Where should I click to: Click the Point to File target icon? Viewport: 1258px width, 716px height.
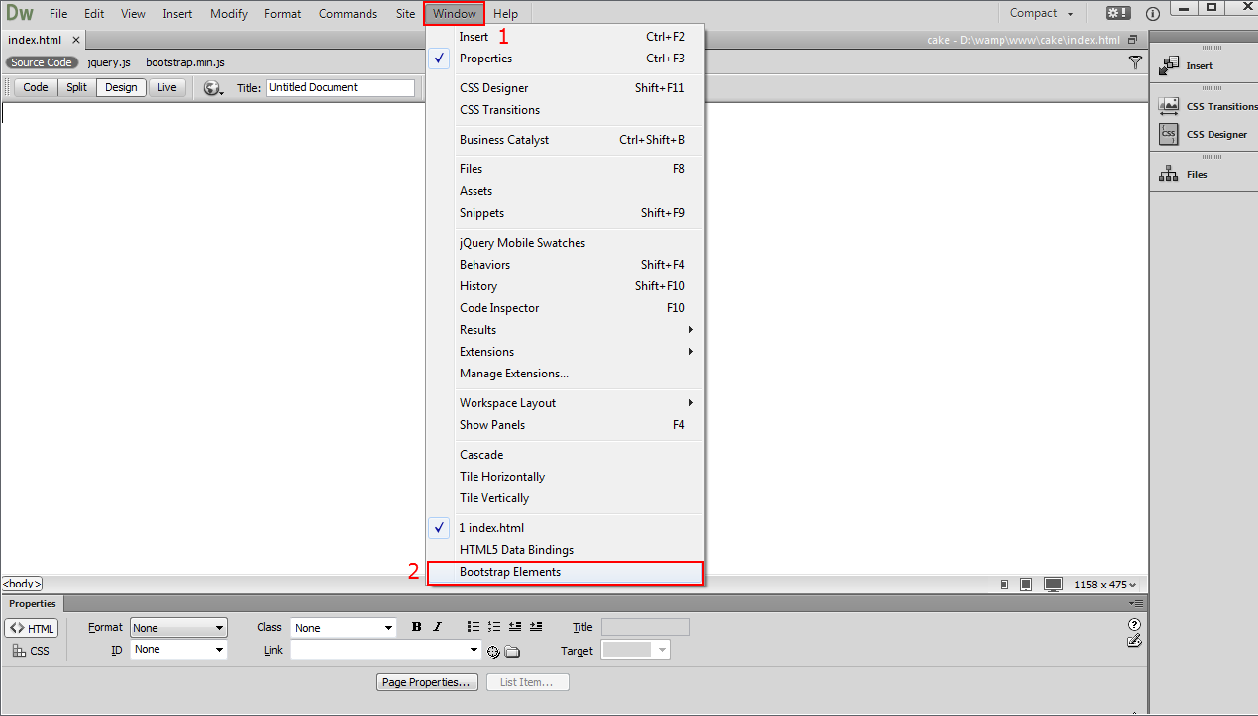point(493,652)
